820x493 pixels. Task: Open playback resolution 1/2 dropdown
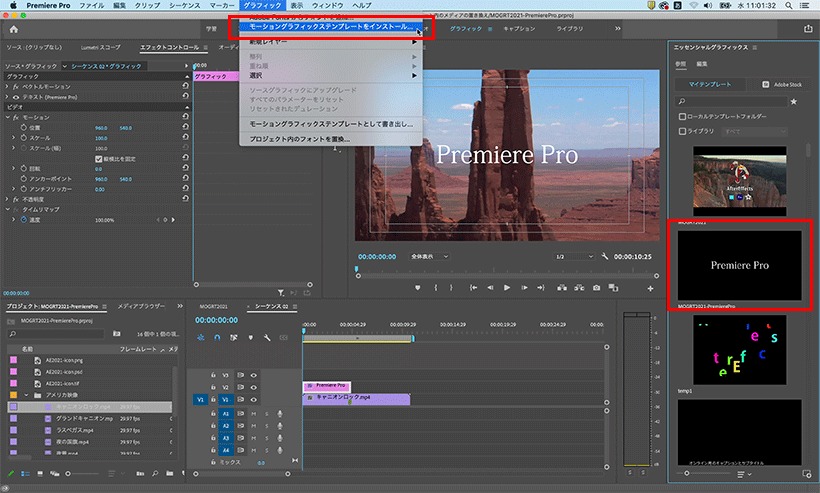(574, 257)
